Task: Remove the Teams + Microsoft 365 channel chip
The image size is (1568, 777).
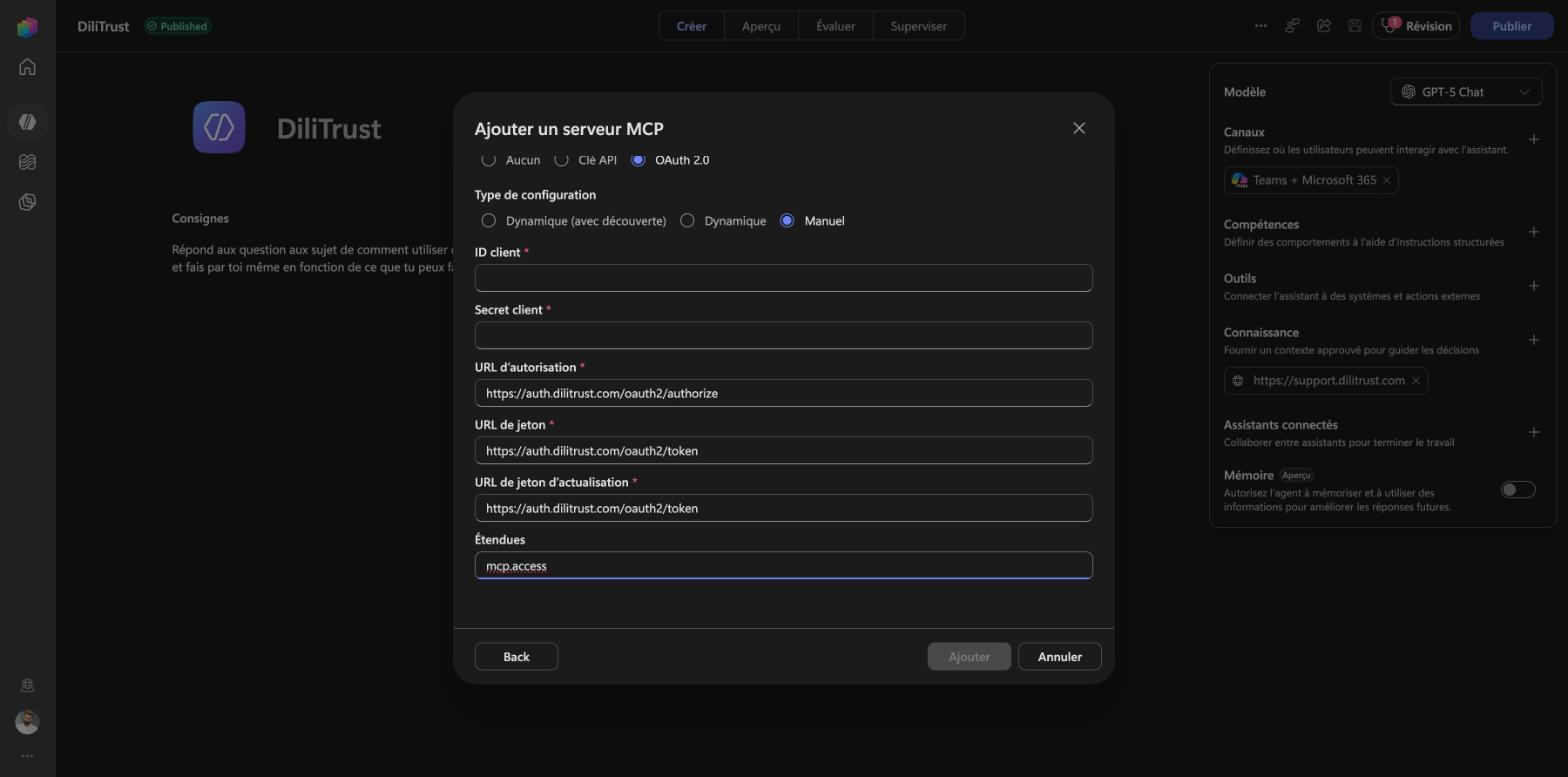Action: [1386, 180]
